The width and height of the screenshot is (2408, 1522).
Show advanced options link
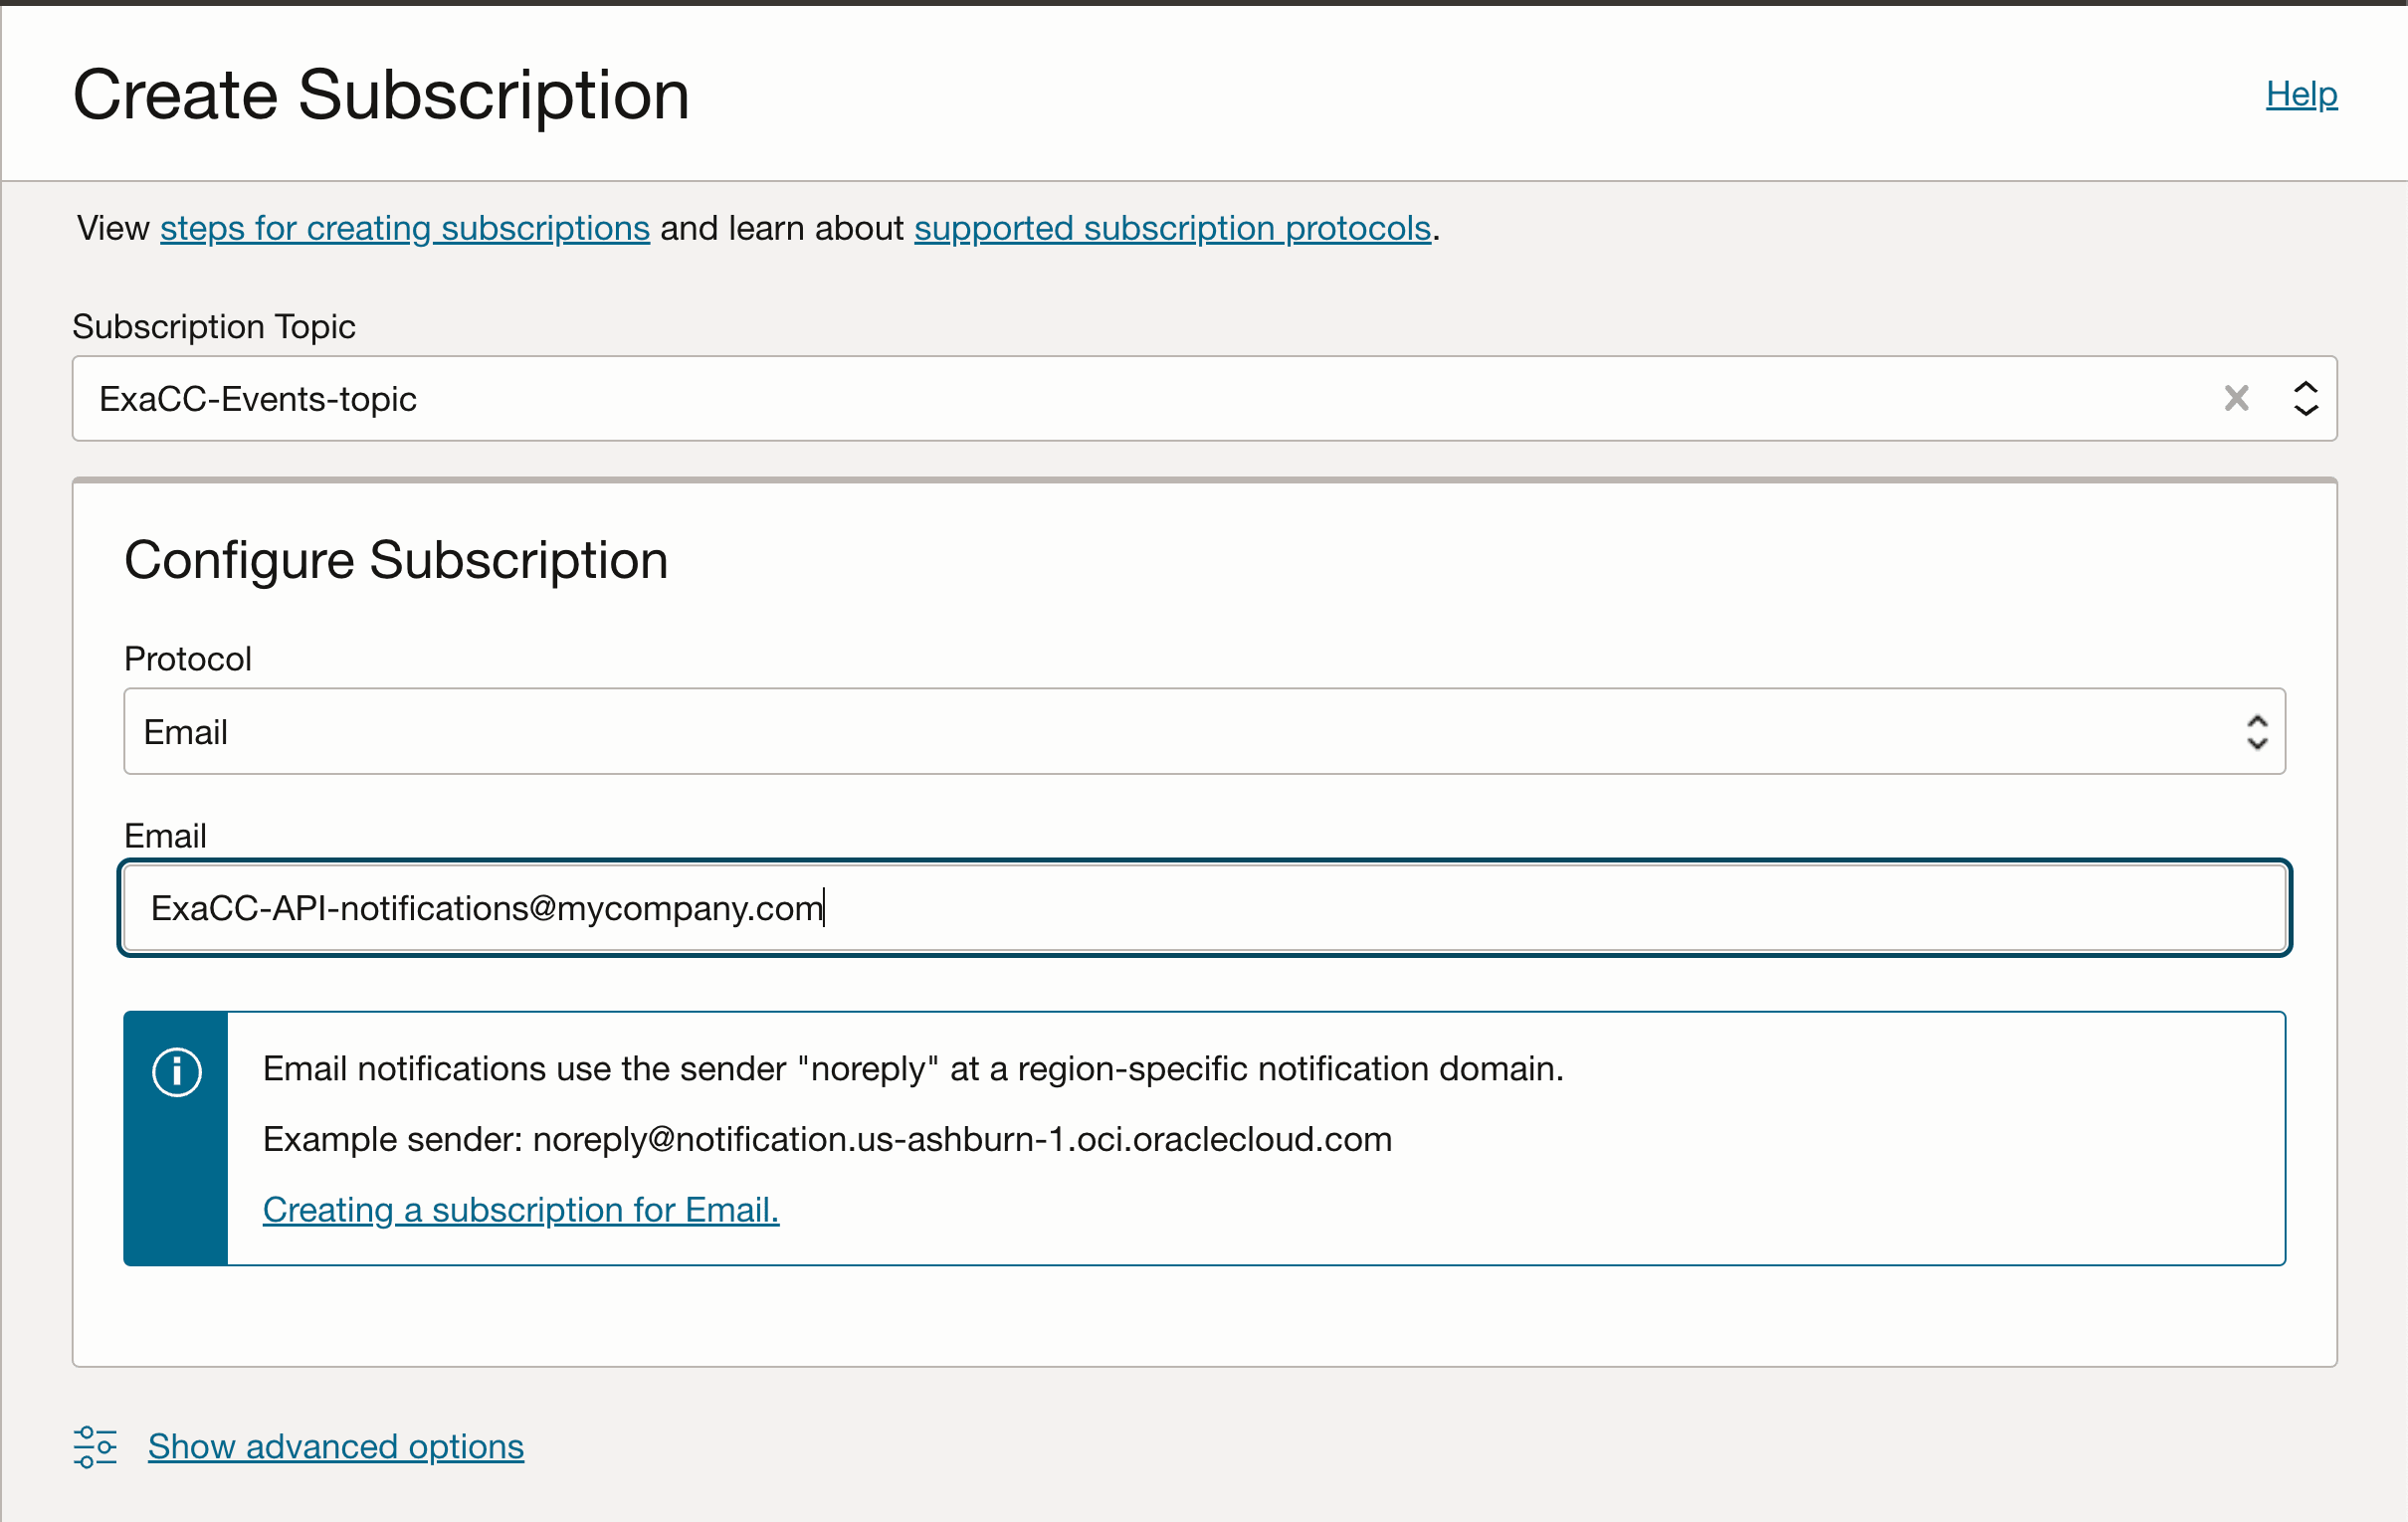(x=336, y=1446)
